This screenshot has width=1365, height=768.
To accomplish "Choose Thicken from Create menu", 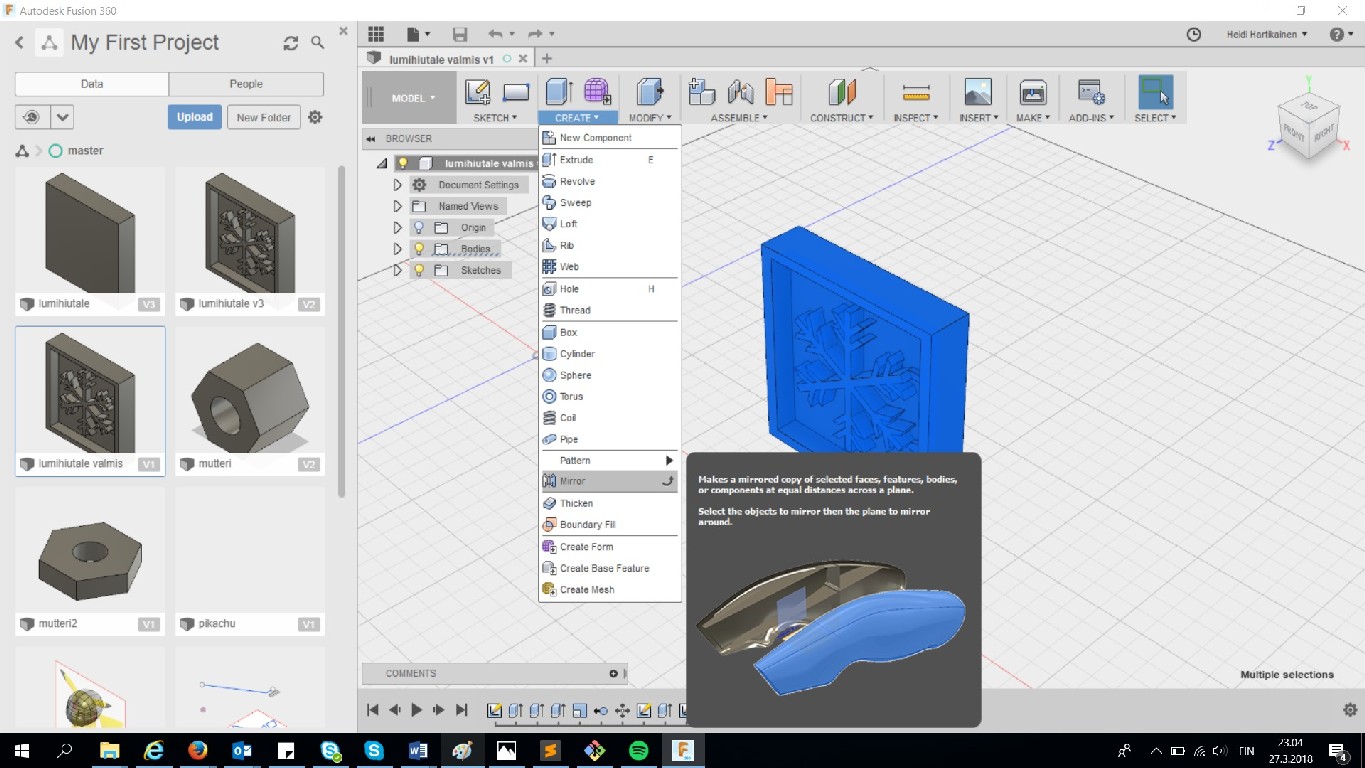I will click(x=610, y=503).
